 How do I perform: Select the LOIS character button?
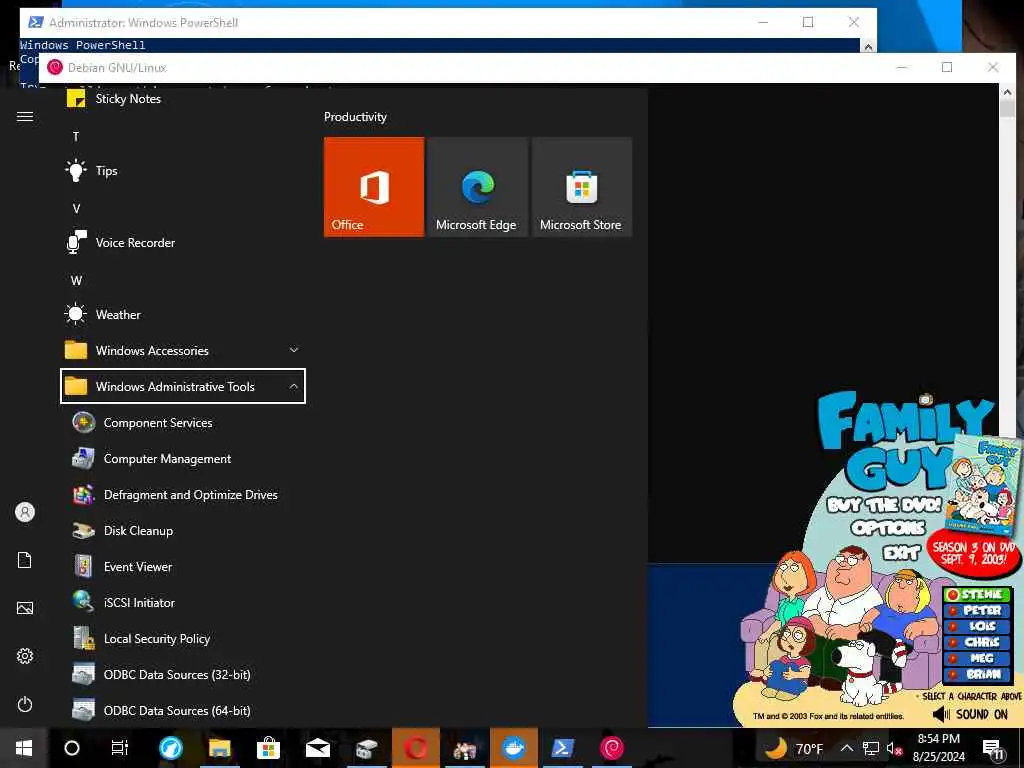point(978,626)
